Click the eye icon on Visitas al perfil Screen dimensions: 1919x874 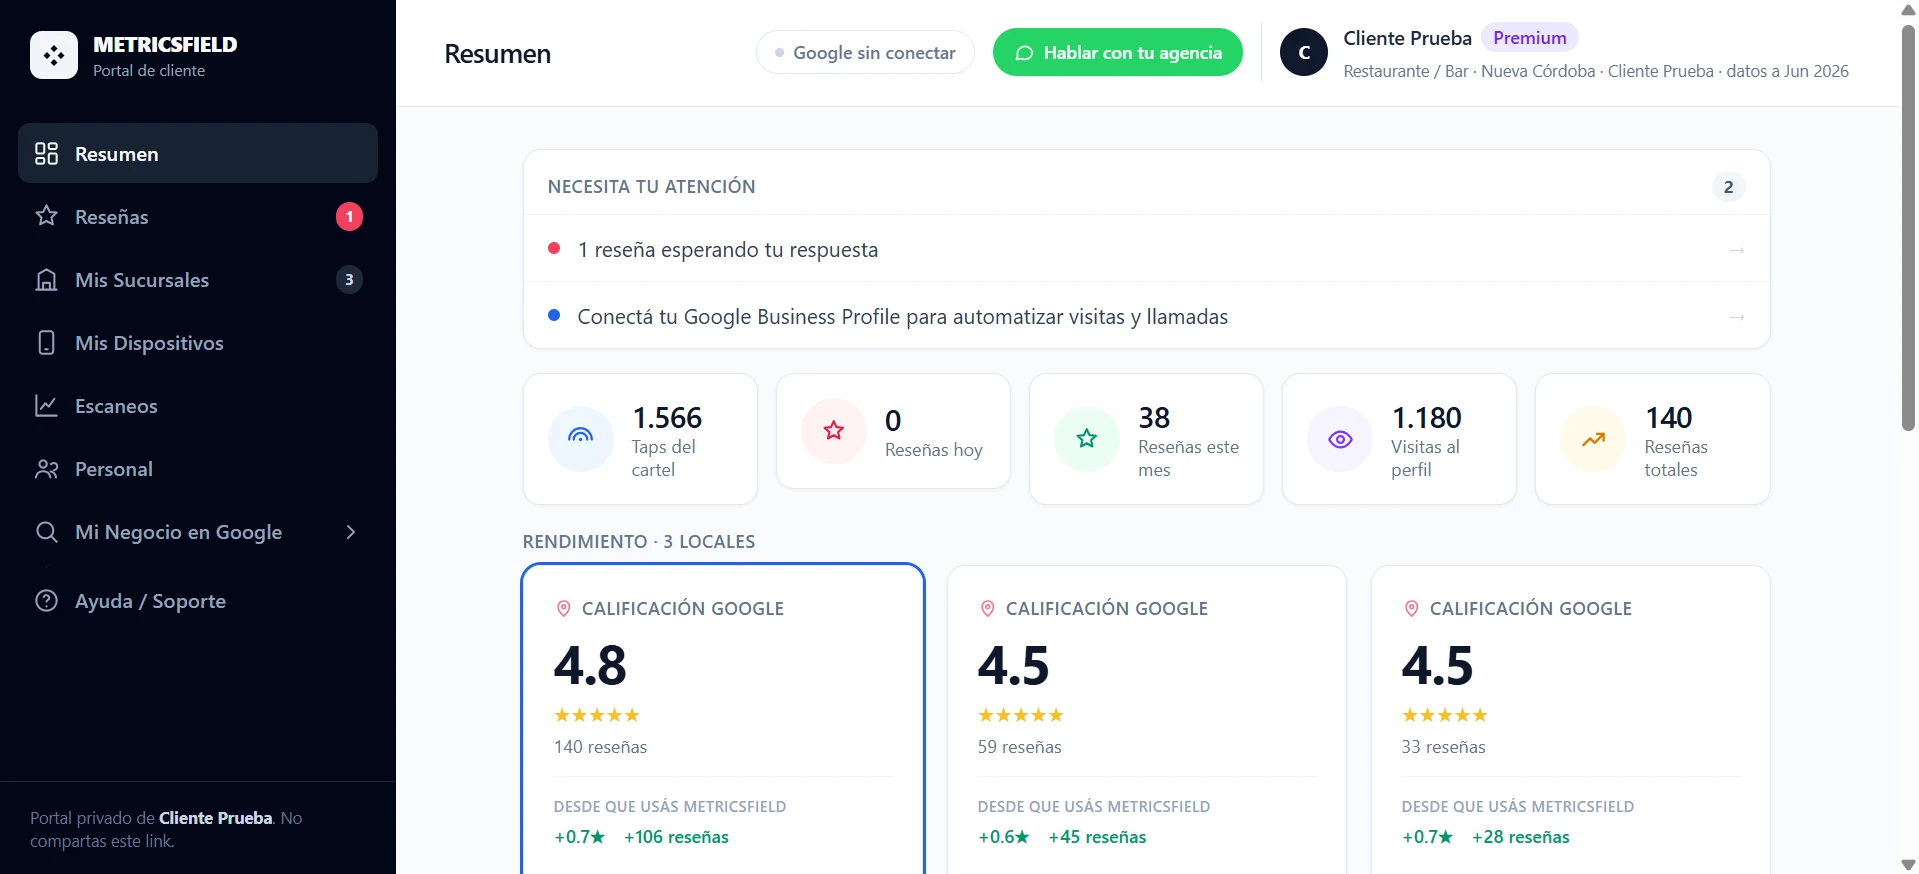(x=1340, y=439)
